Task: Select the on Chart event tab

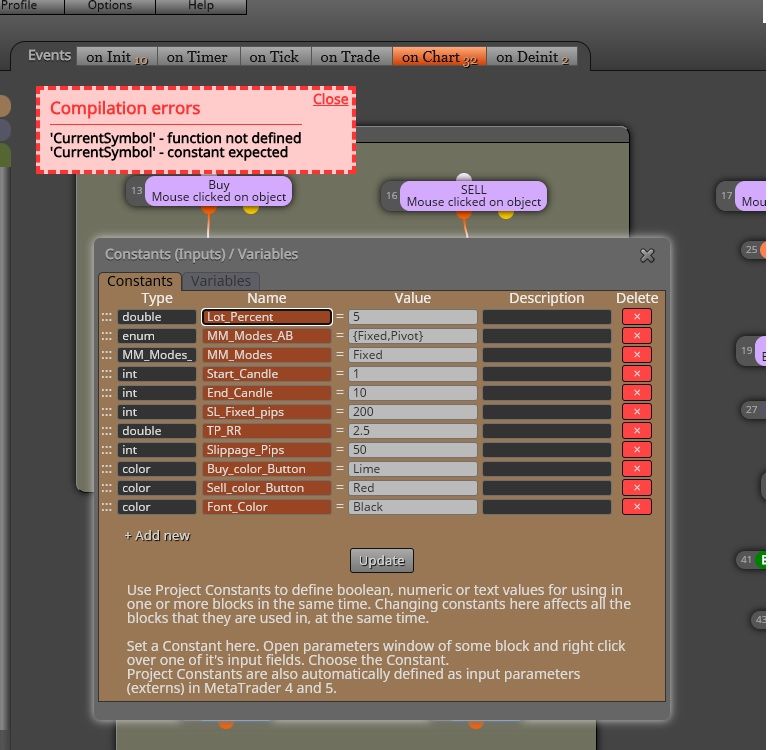Action: [439, 57]
